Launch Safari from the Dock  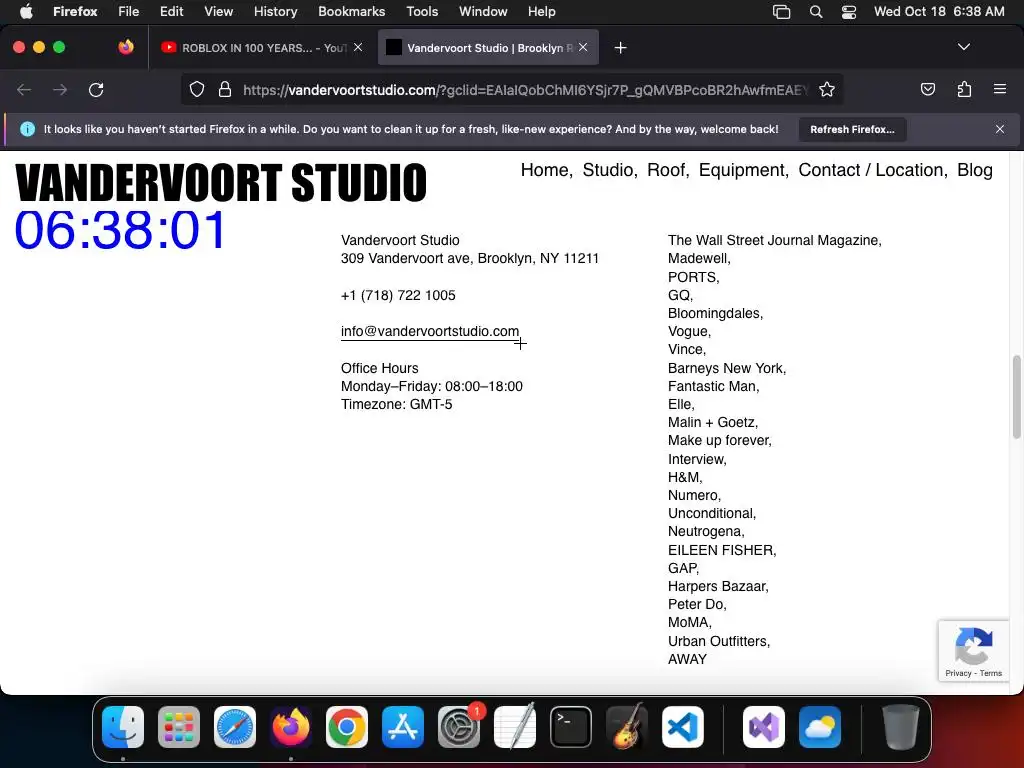[x=235, y=727]
